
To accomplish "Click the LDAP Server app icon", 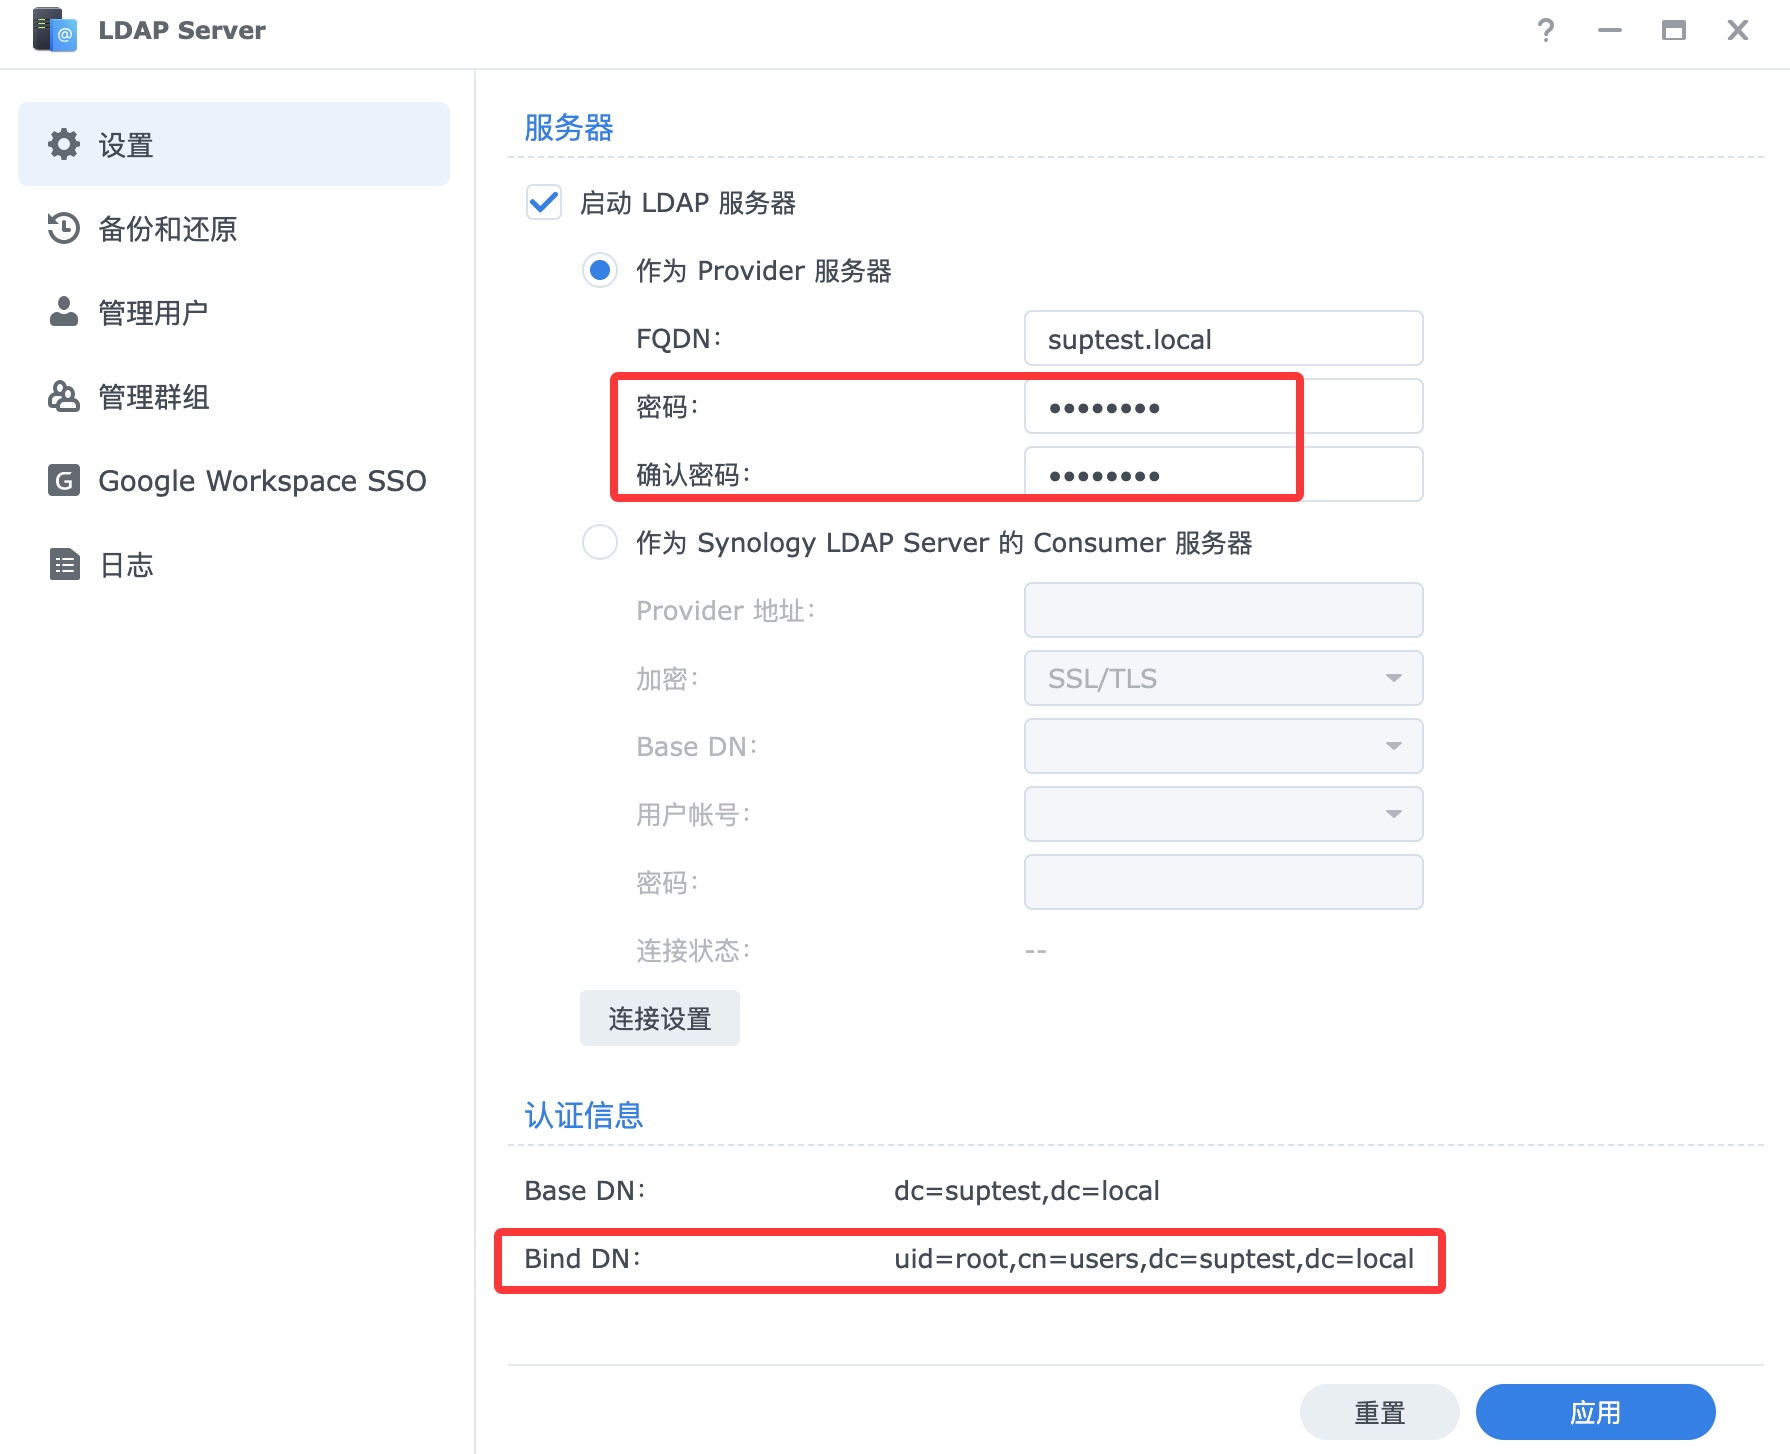I will coord(54,30).
